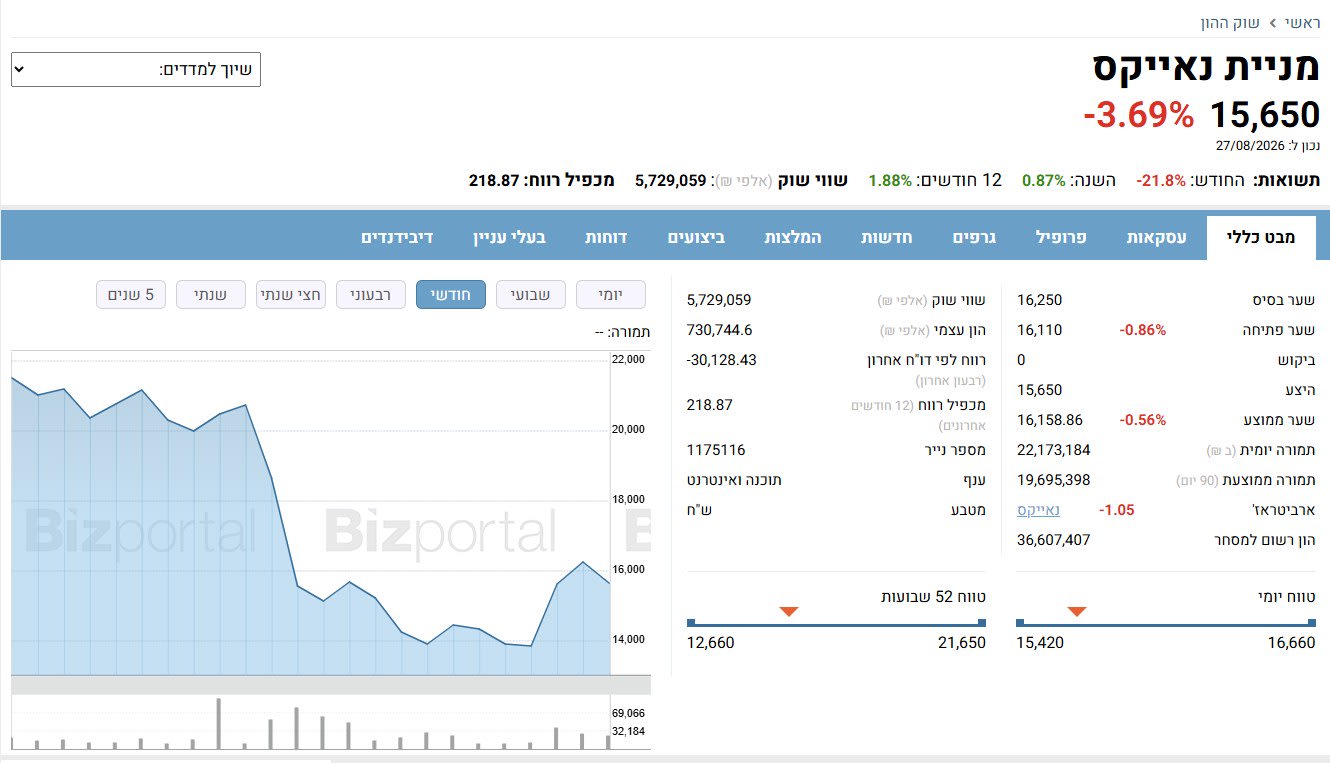Click the year-to-date return "0.87%"
This screenshot has width=1330, height=763.
(1044, 181)
